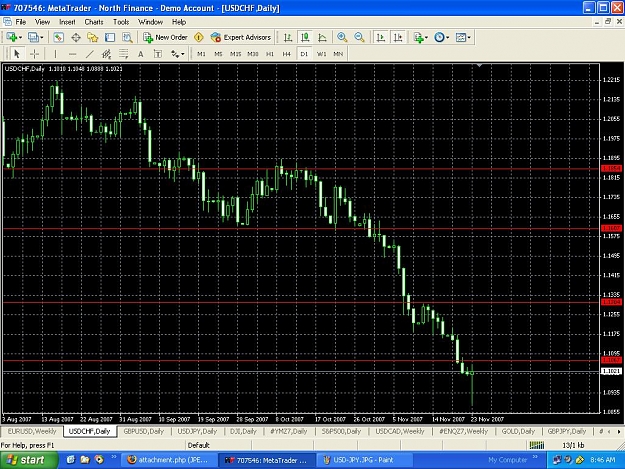Select the Cursor arrow tool
This screenshot has height=469, width=625.
[x=17, y=54]
